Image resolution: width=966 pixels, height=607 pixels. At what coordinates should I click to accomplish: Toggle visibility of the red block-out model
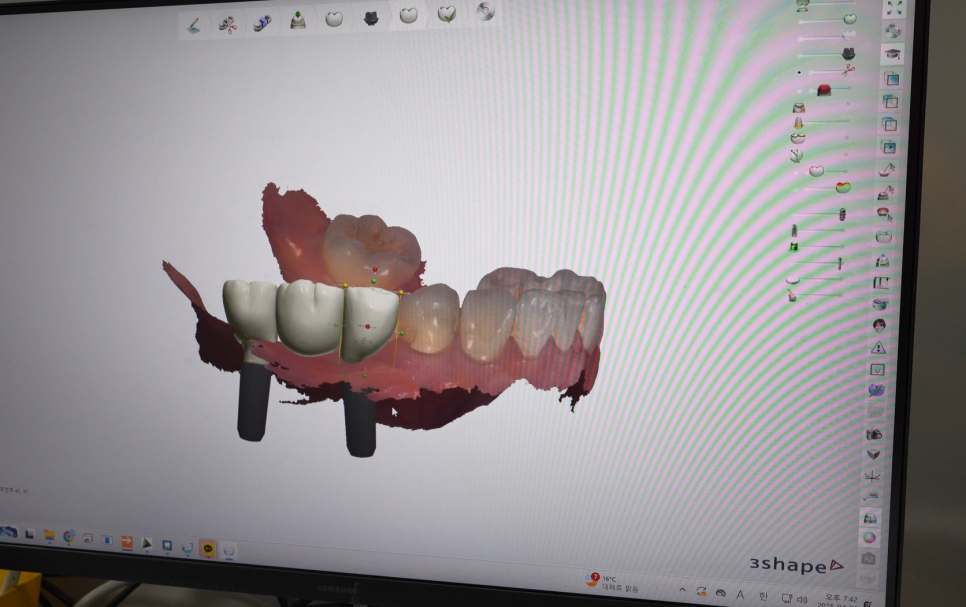(824, 90)
